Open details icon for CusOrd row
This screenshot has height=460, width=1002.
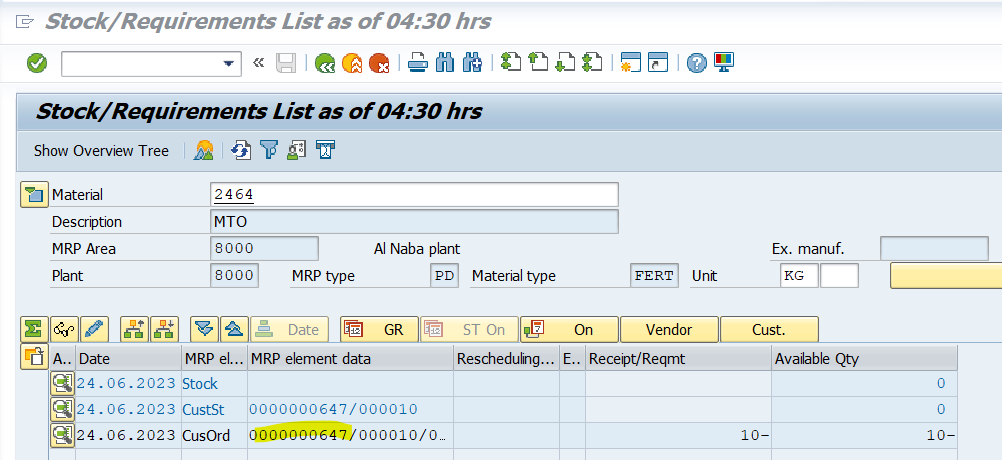click(x=63, y=435)
